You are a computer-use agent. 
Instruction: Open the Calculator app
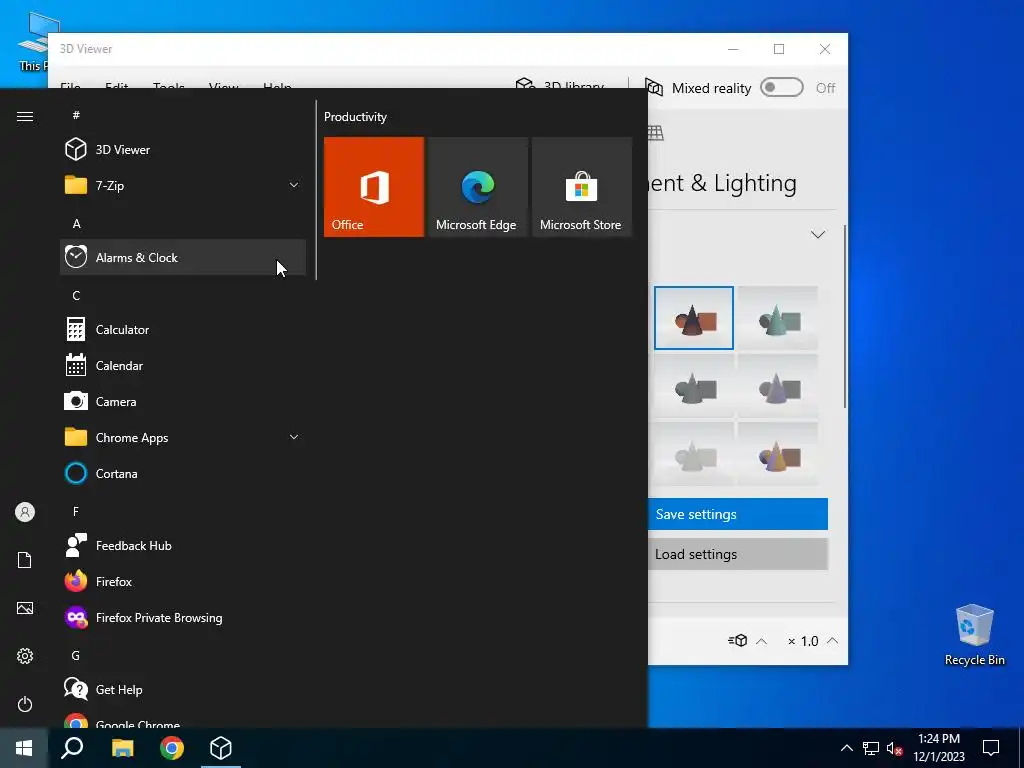(182, 330)
